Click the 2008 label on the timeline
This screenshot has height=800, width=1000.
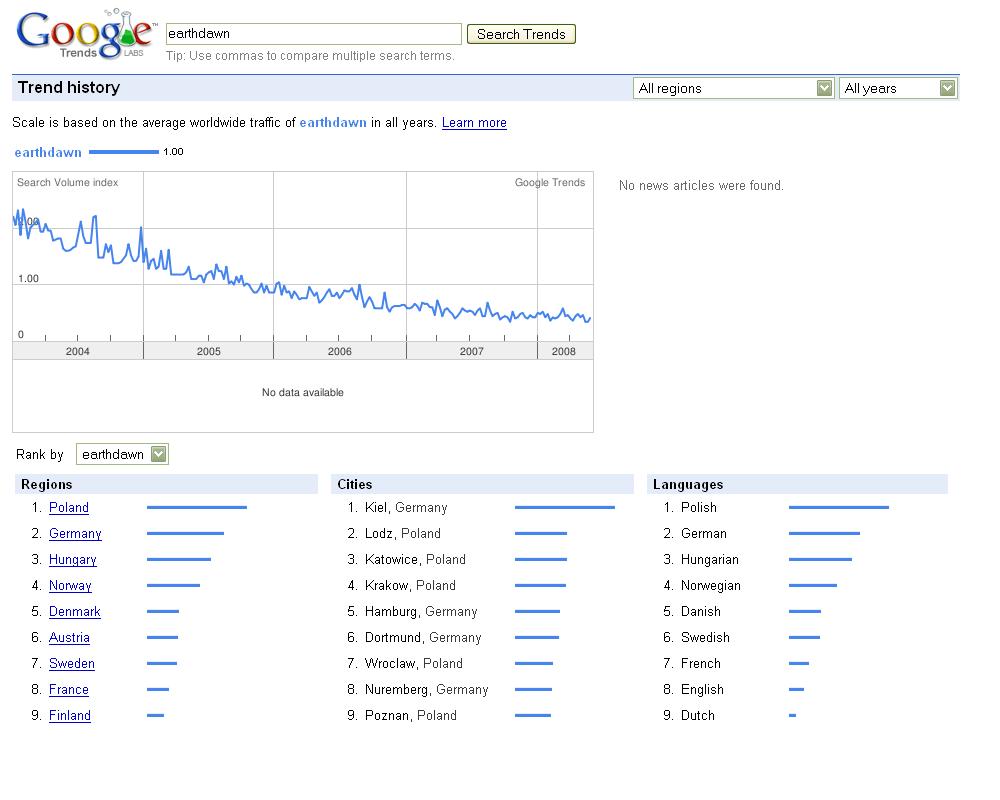tap(564, 351)
